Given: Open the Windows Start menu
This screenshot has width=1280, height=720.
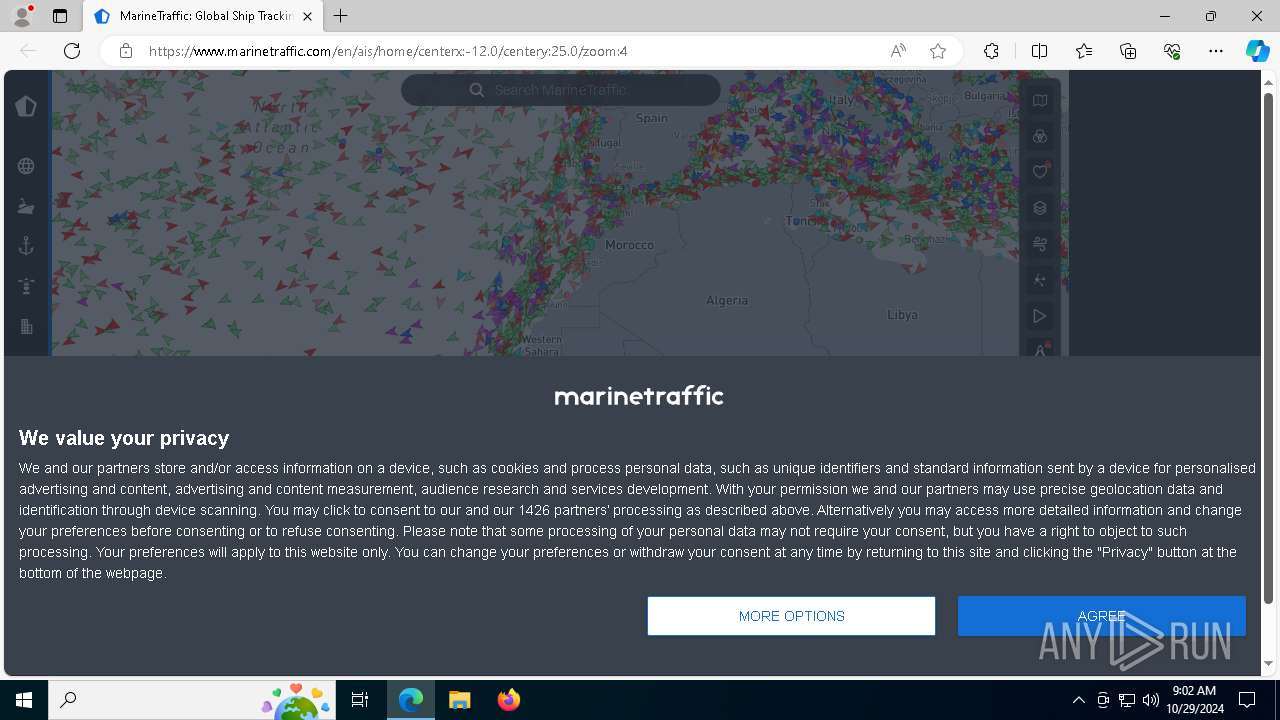Looking at the screenshot, I should click(24, 700).
